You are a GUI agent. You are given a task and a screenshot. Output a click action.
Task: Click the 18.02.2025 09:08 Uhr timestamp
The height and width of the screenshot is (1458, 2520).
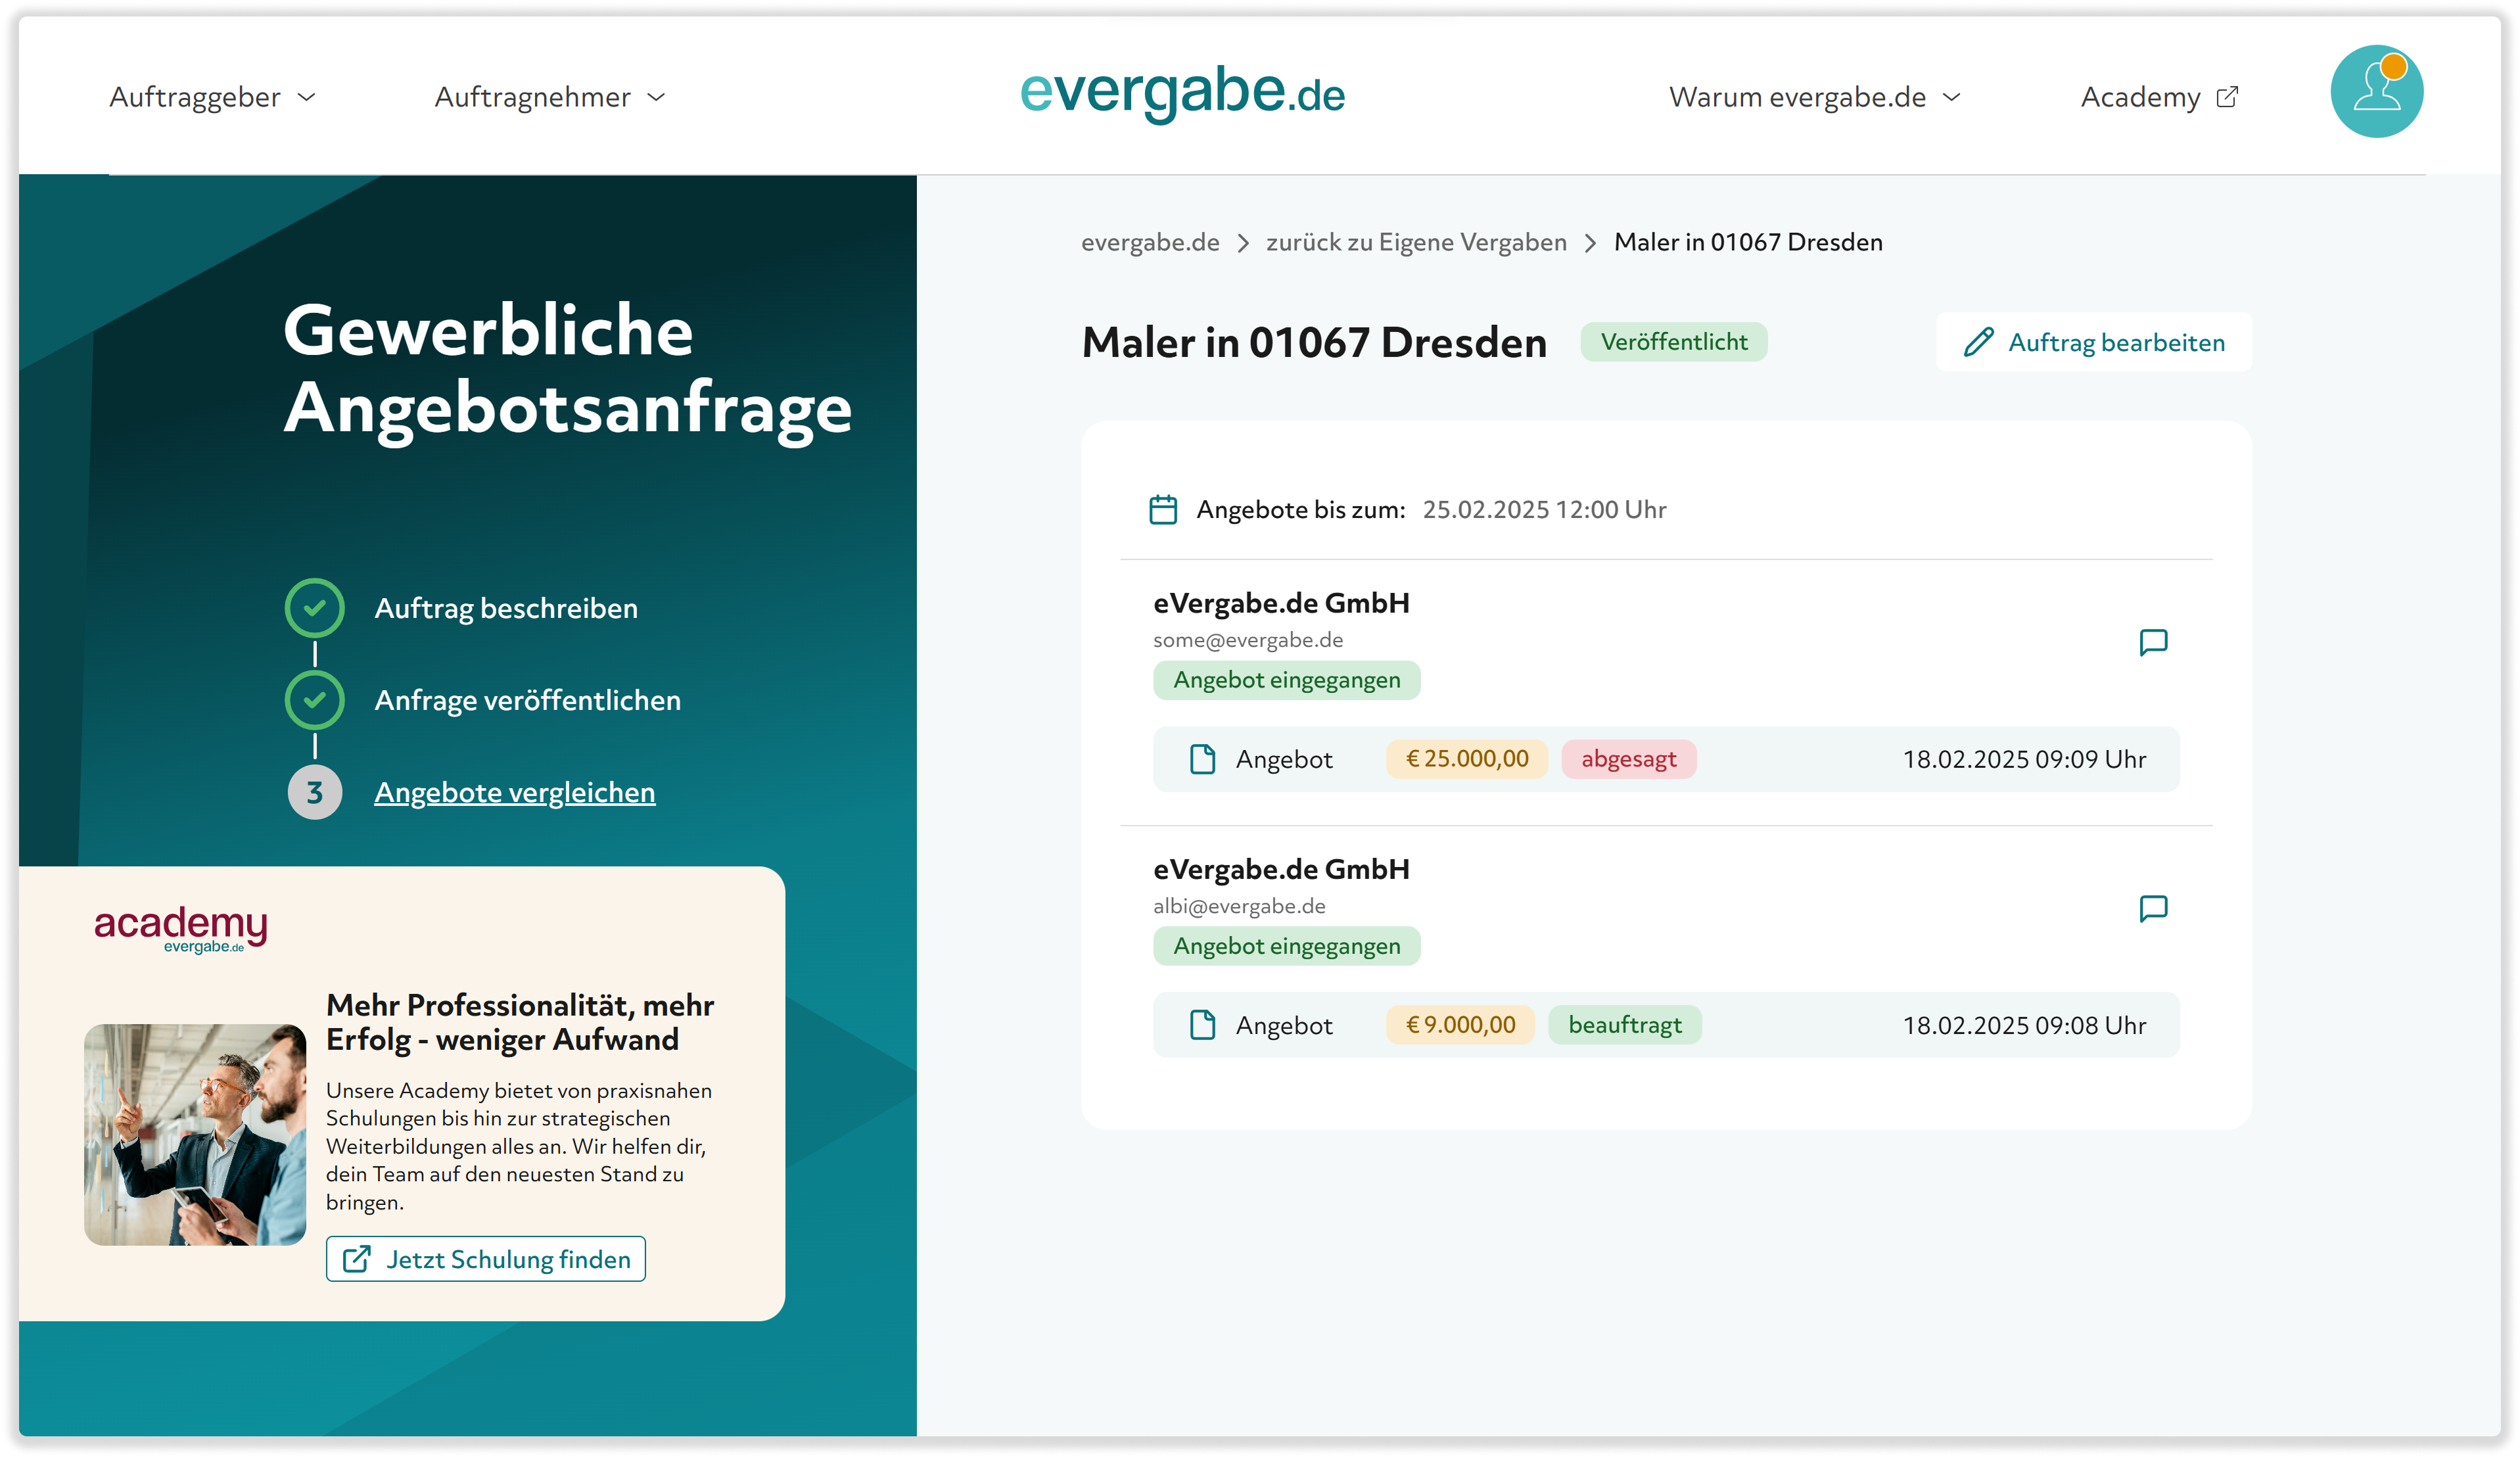(2024, 1025)
